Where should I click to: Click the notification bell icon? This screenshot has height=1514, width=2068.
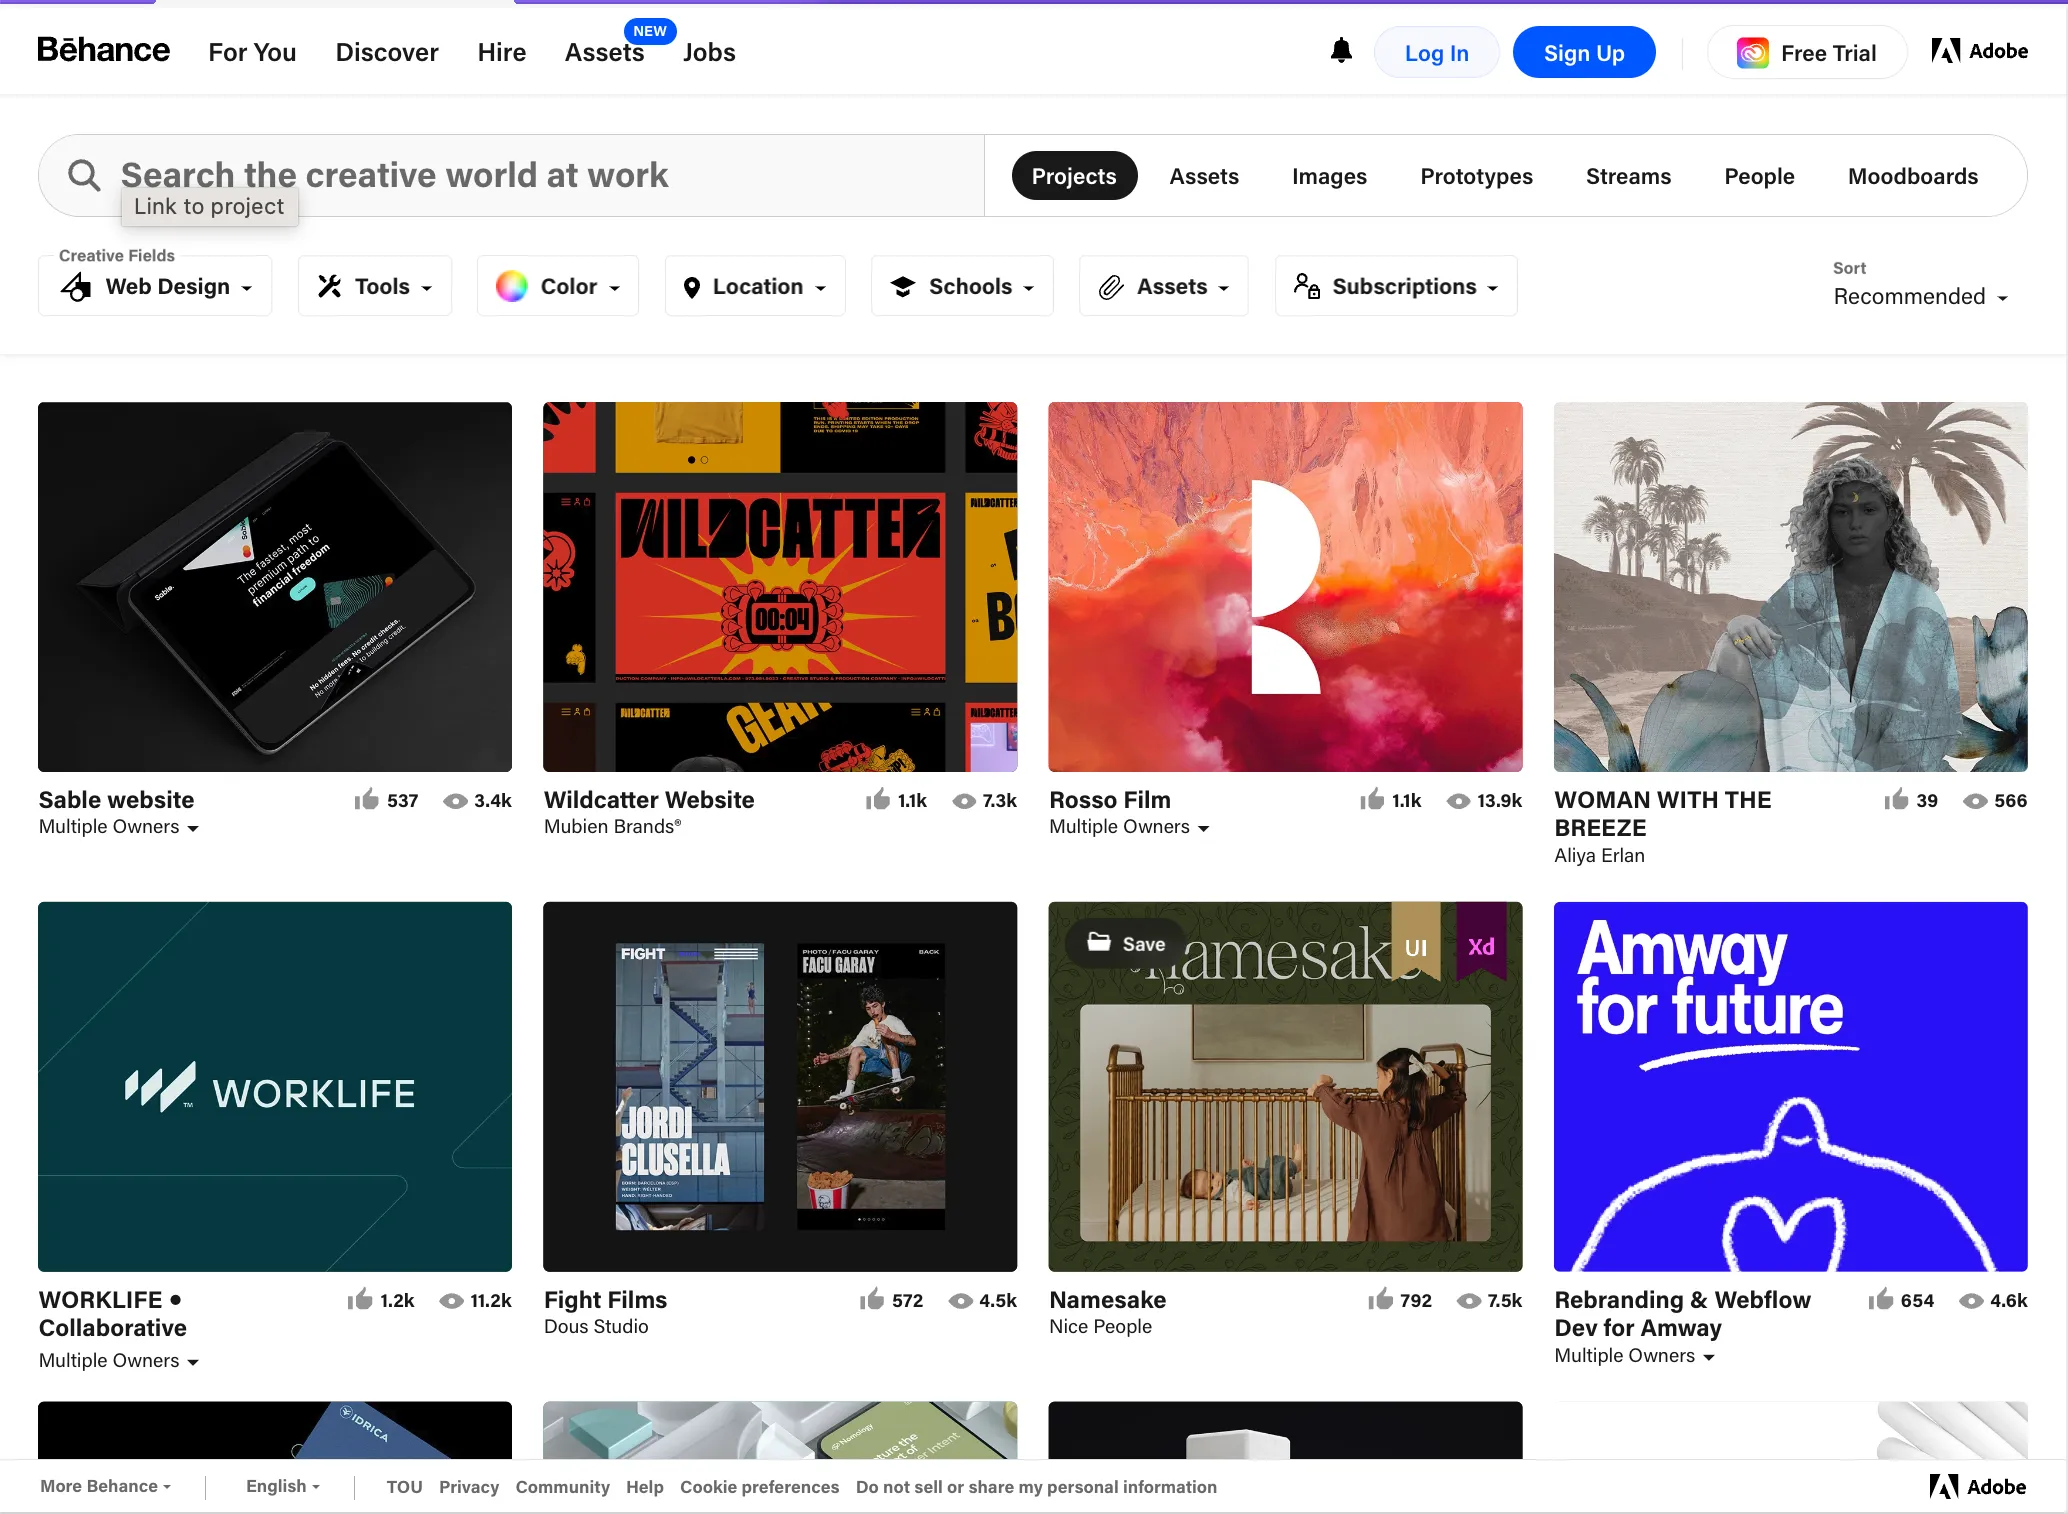(1341, 50)
